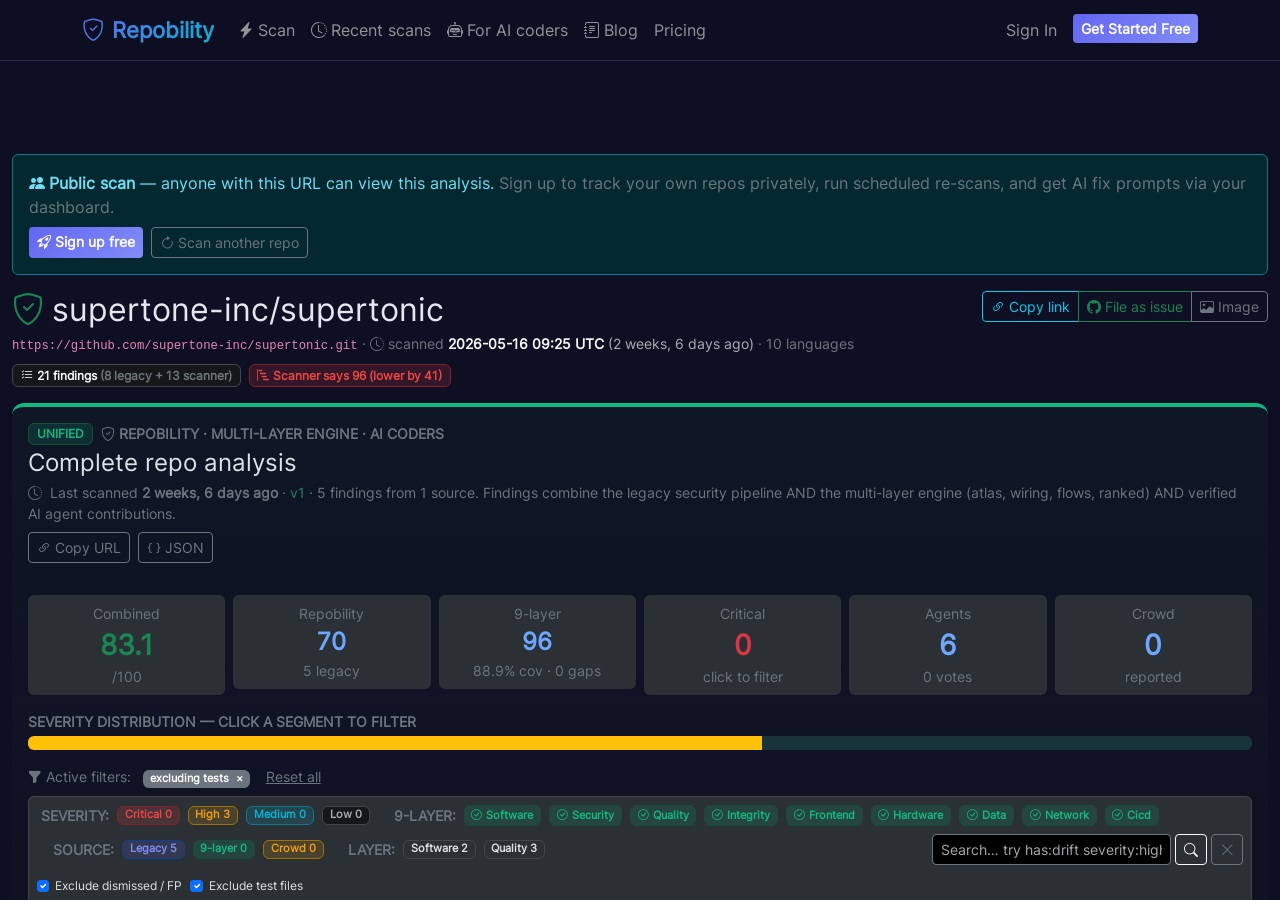The image size is (1280, 900).
Task: Uncheck Exclude dismissed / FP checkbox
Action: pyautogui.click(x=43, y=886)
